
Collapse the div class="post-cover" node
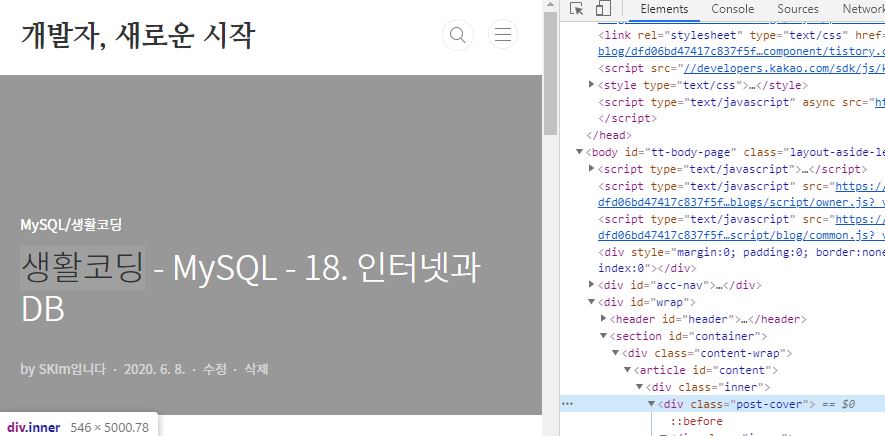click(652, 404)
